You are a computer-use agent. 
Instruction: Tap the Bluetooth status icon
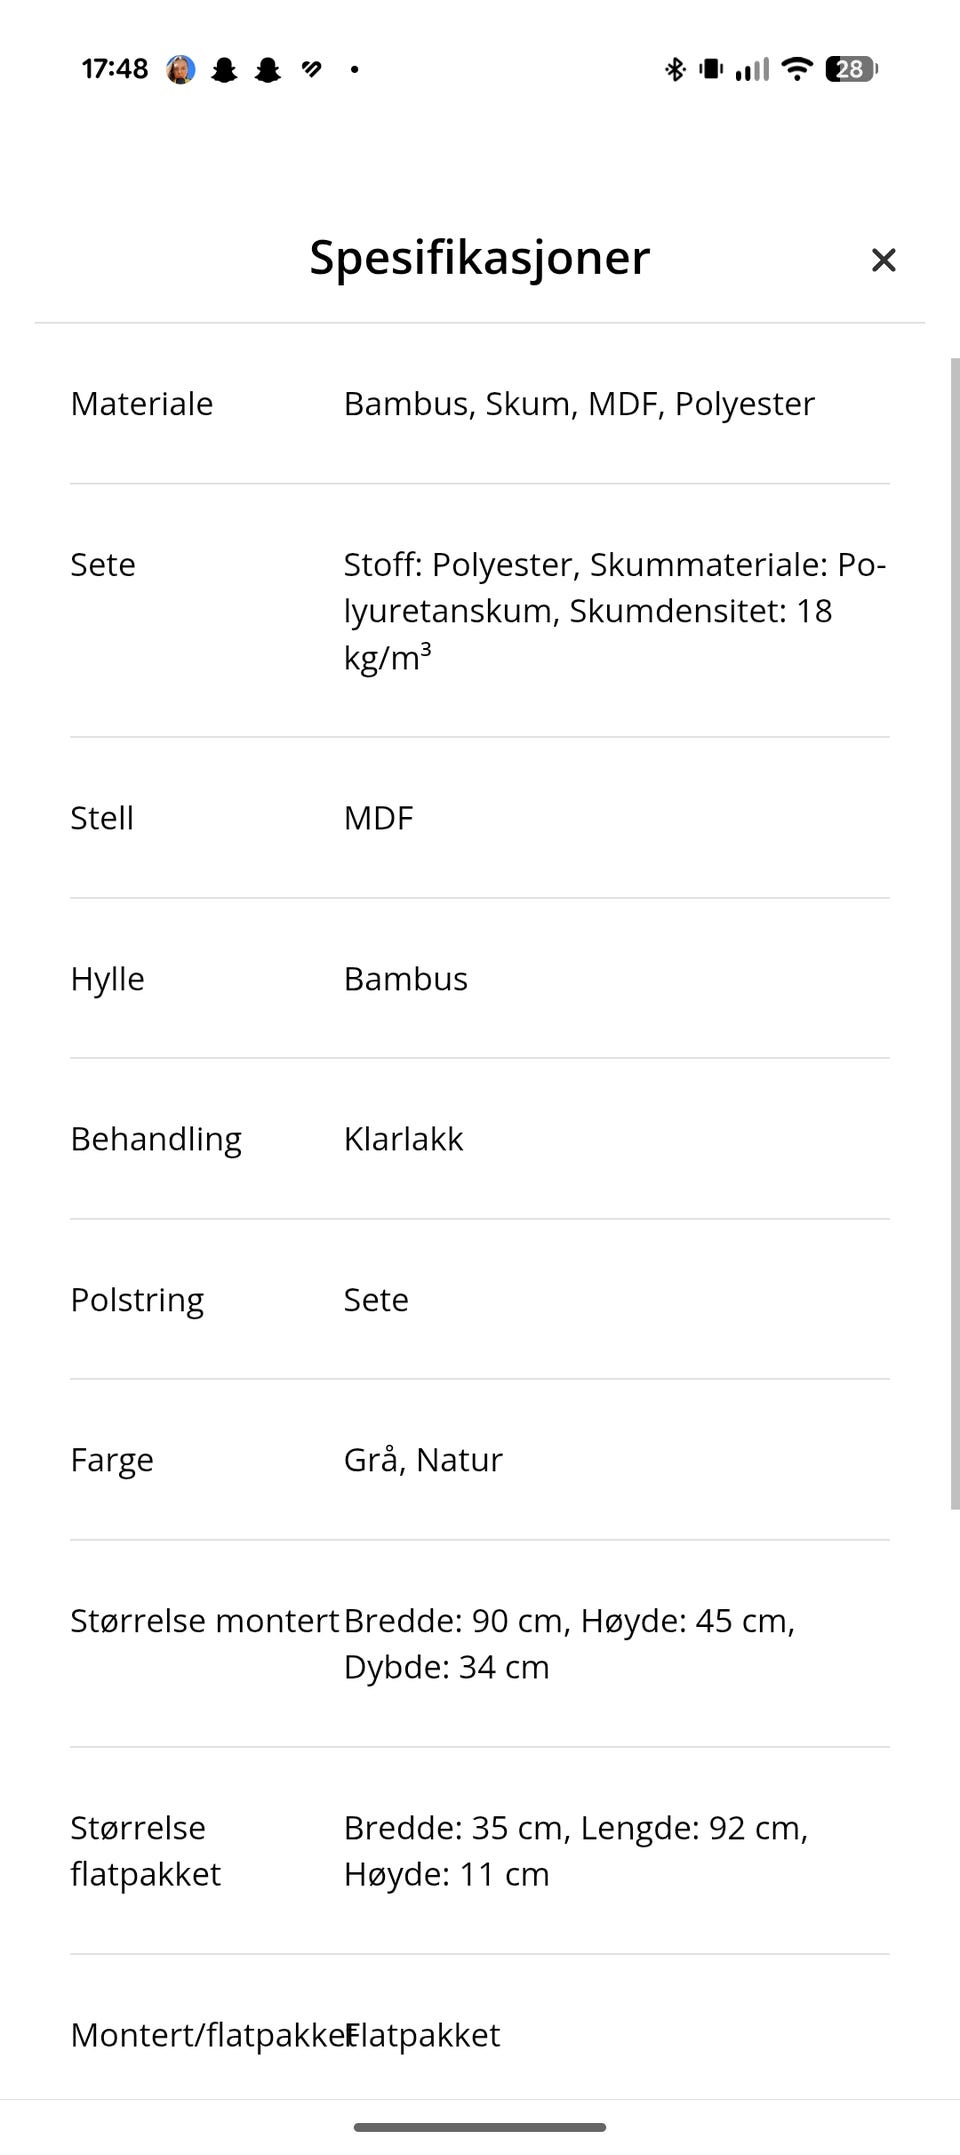[x=675, y=69]
